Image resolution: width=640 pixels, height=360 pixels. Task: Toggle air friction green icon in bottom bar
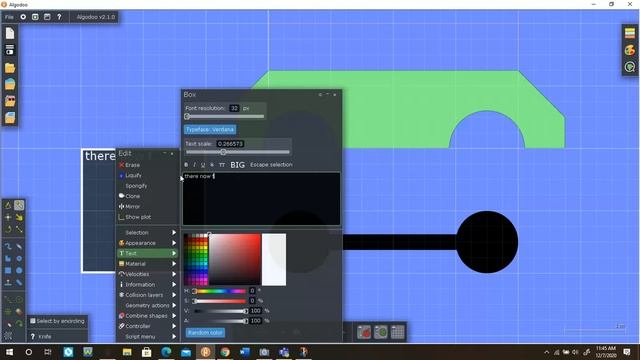pyautogui.click(x=381, y=332)
